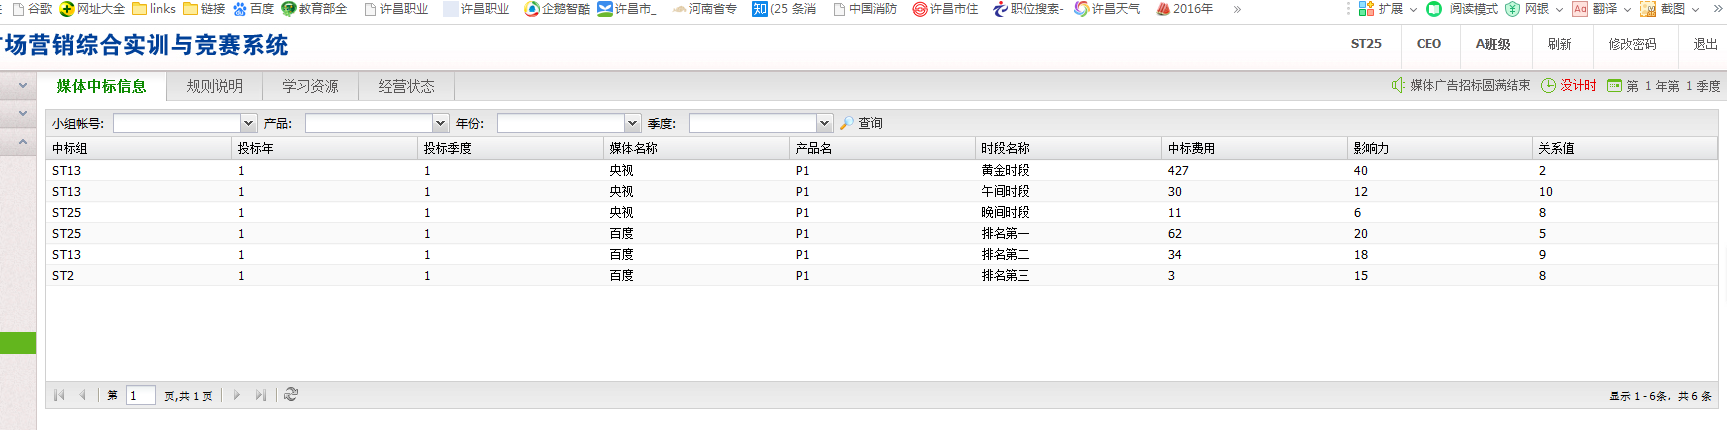Sort by the 中标费用 column header
This screenshot has width=1727, height=430.
click(x=1254, y=148)
